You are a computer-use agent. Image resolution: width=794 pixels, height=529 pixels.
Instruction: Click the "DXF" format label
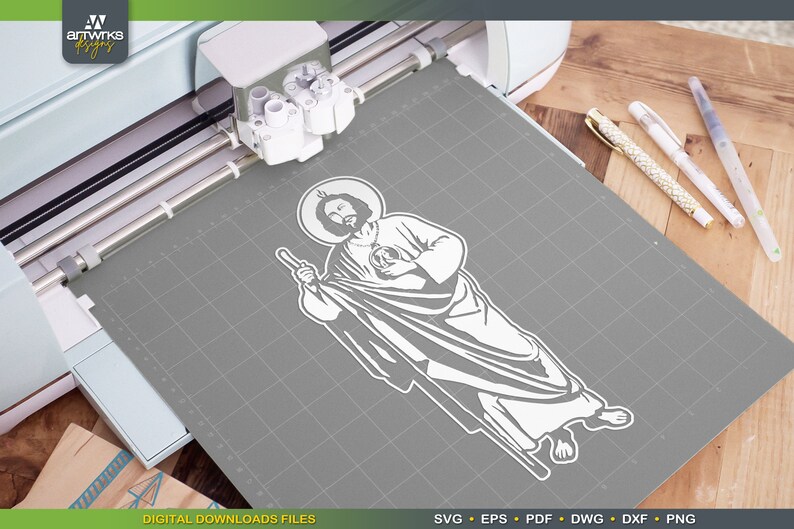(635, 519)
